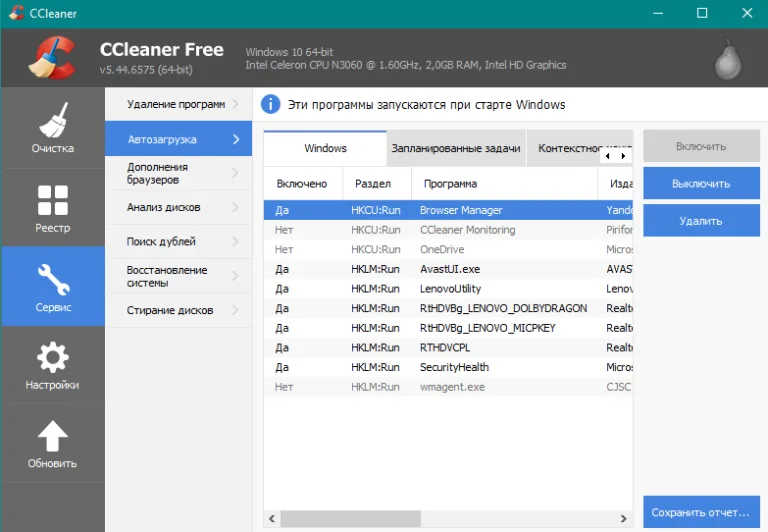The width and height of the screenshot is (768, 532).
Task: Maximize the CCleaner window
Action: [702, 13]
